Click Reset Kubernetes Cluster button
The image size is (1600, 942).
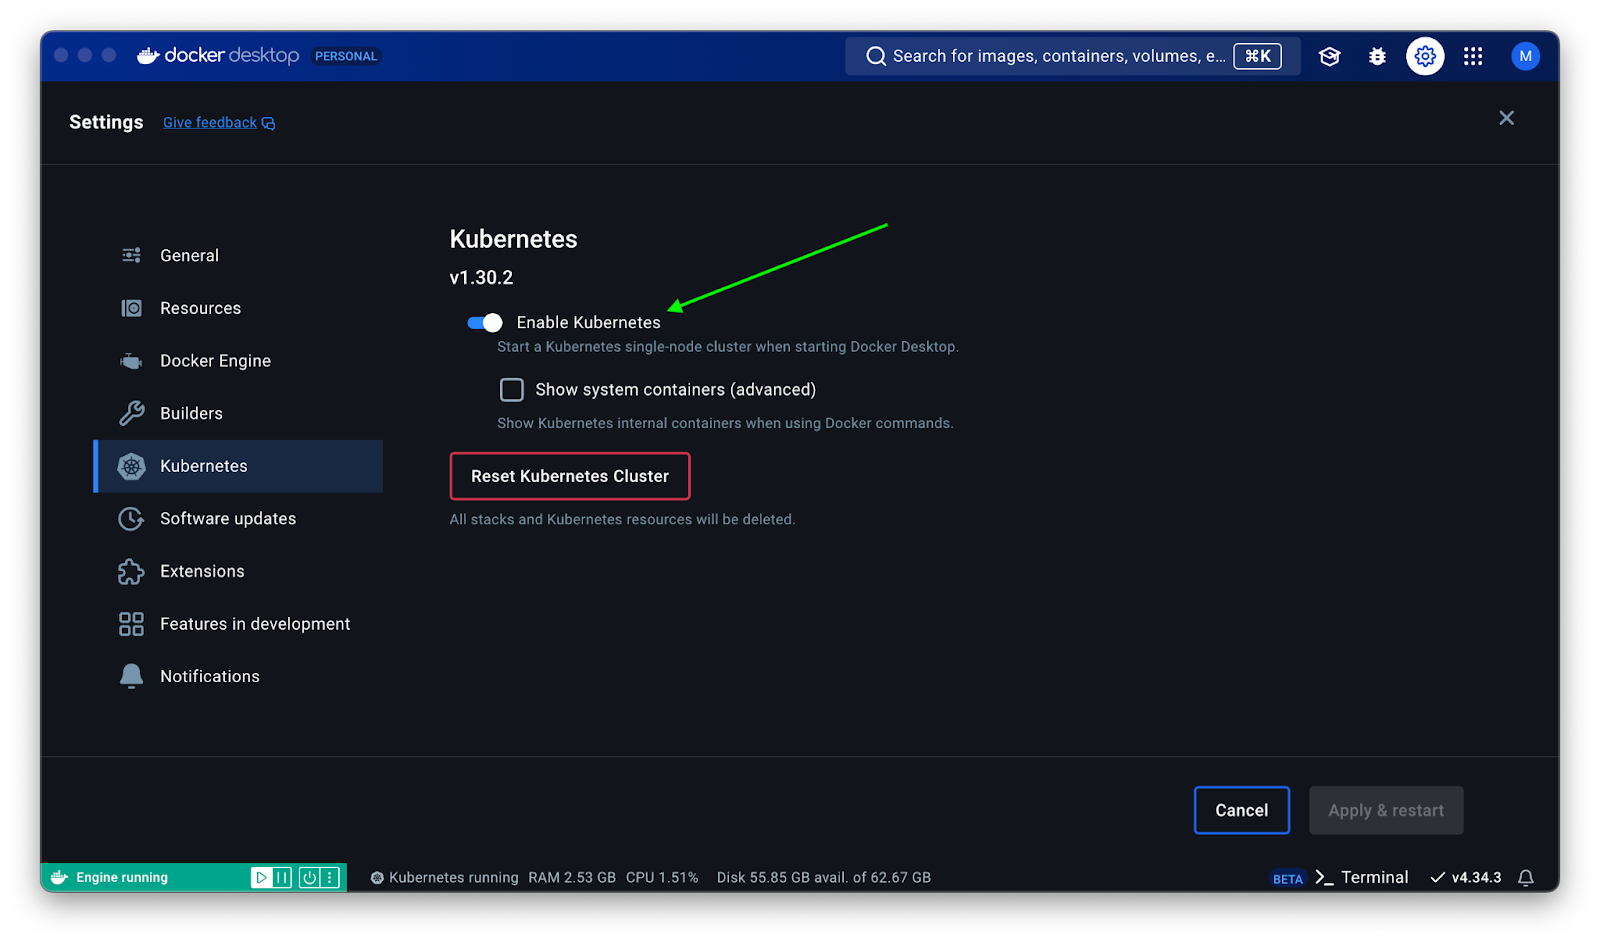point(570,476)
